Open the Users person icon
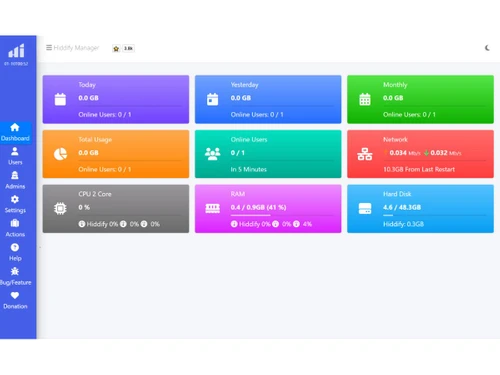Image resolution: width=500 pixels, height=375 pixels. [15, 151]
